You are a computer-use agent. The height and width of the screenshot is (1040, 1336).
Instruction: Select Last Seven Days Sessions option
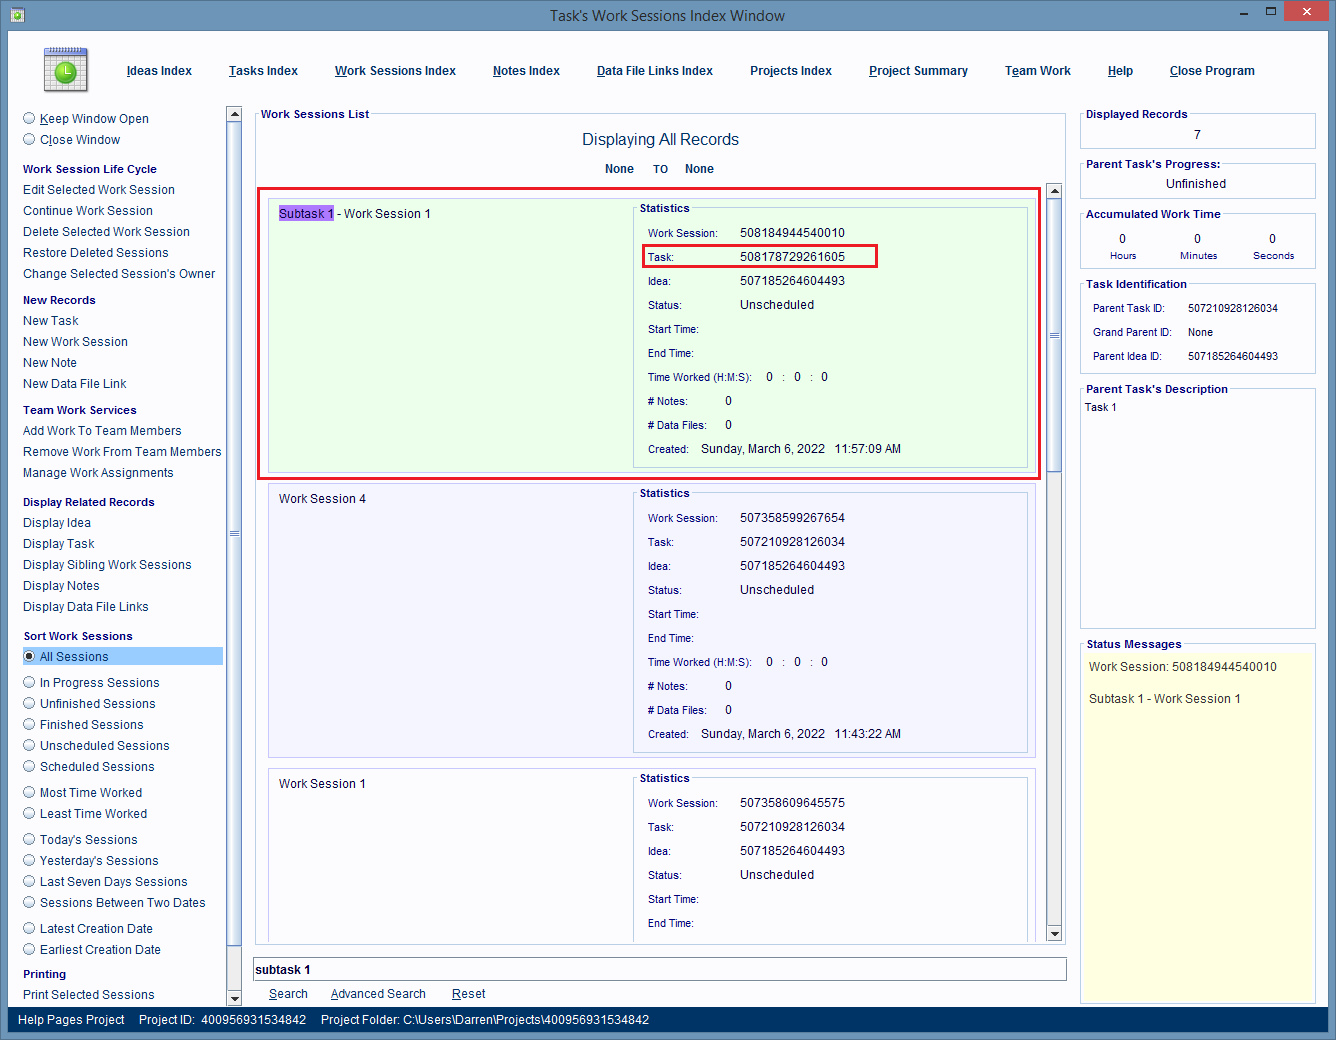tap(29, 881)
